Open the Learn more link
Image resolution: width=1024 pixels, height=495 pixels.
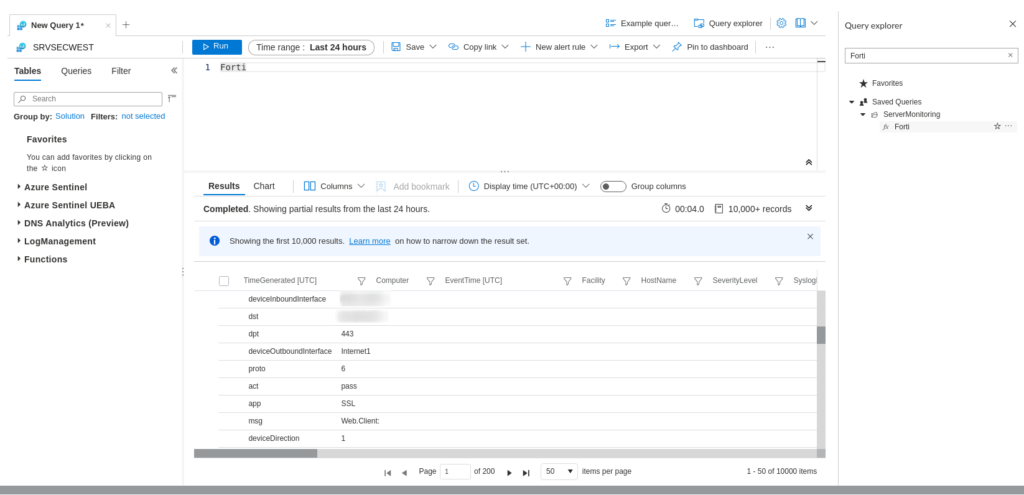pos(370,241)
